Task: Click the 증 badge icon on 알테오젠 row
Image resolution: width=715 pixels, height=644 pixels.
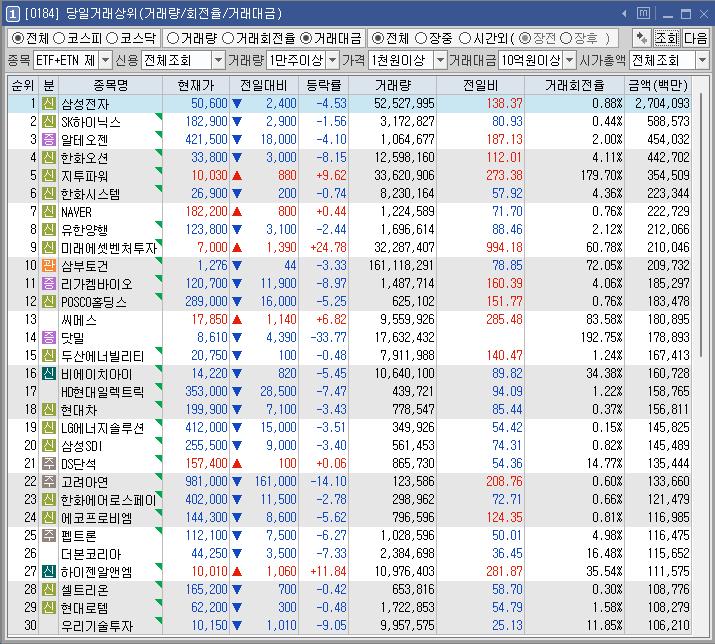Action: pyautogui.click(x=49, y=140)
